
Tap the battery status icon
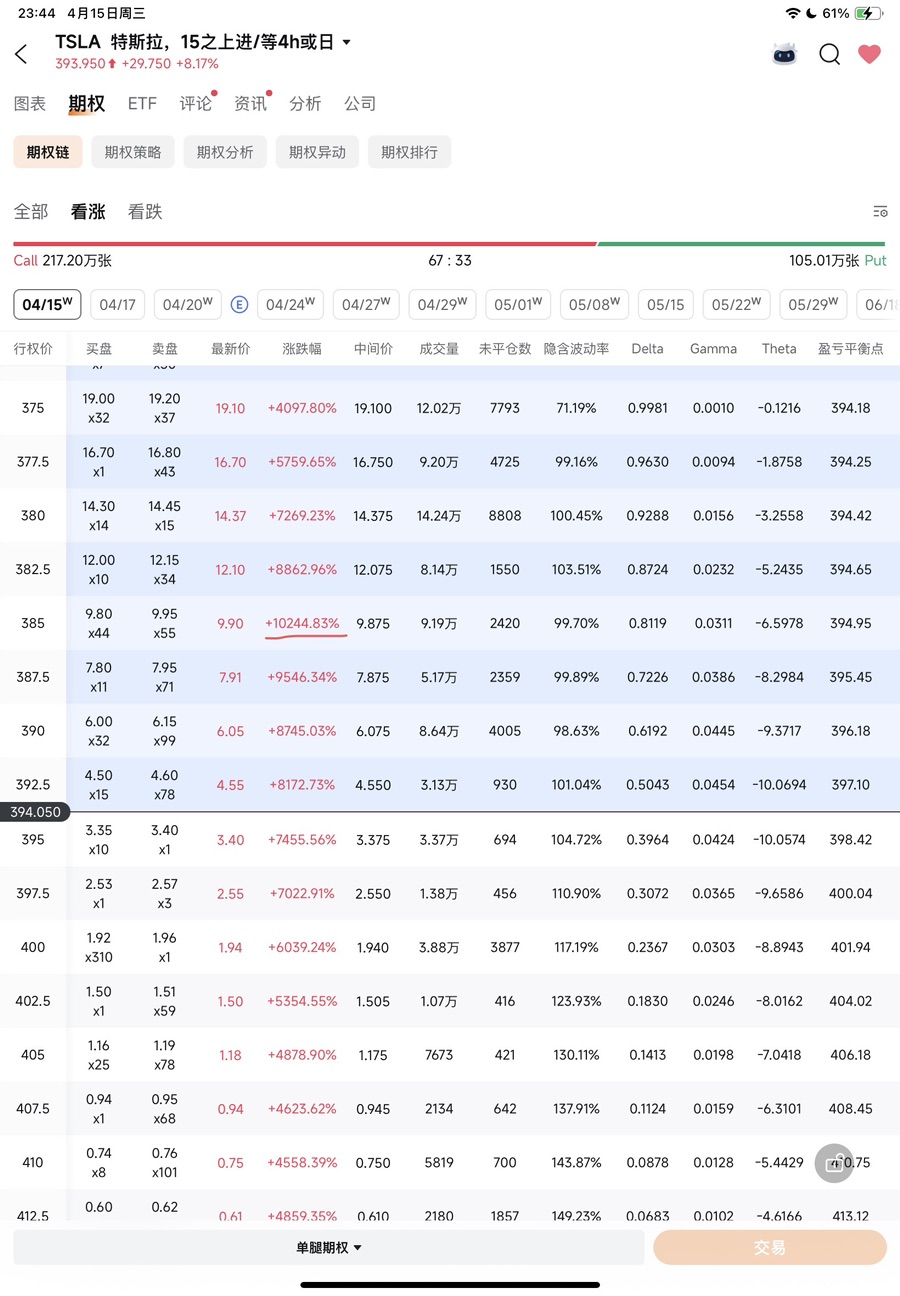click(869, 13)
